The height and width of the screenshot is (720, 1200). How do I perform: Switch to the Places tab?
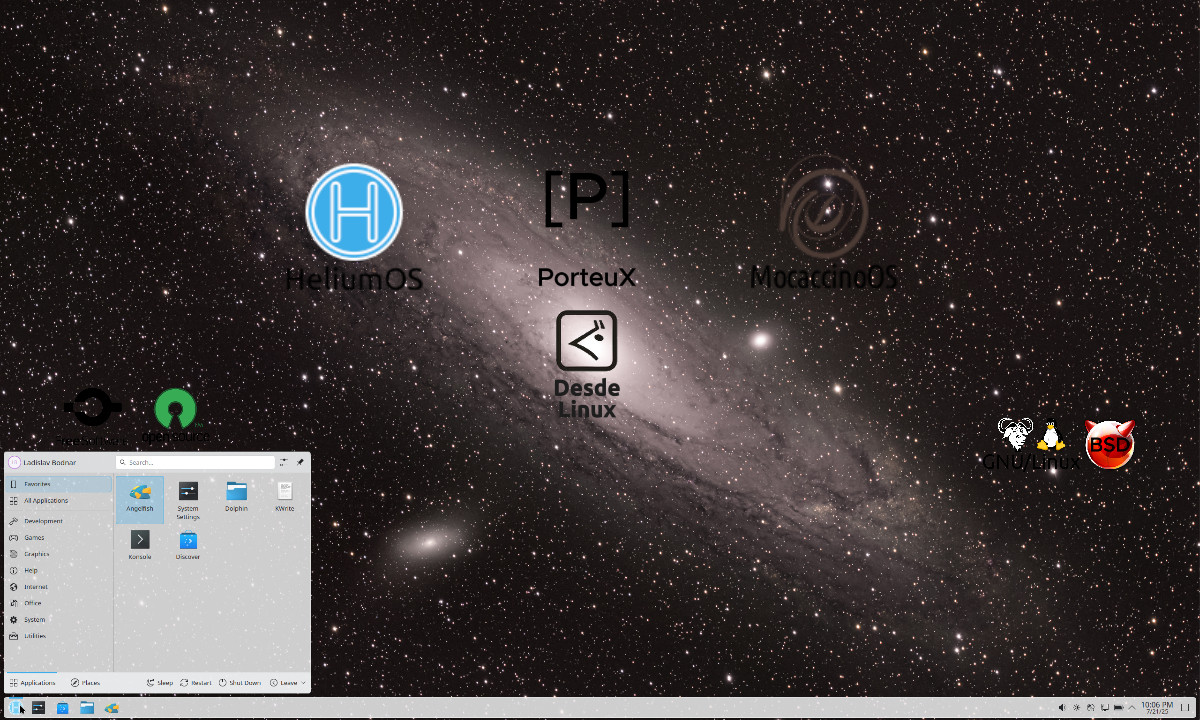pyautogui.click(x=85, y=683)
